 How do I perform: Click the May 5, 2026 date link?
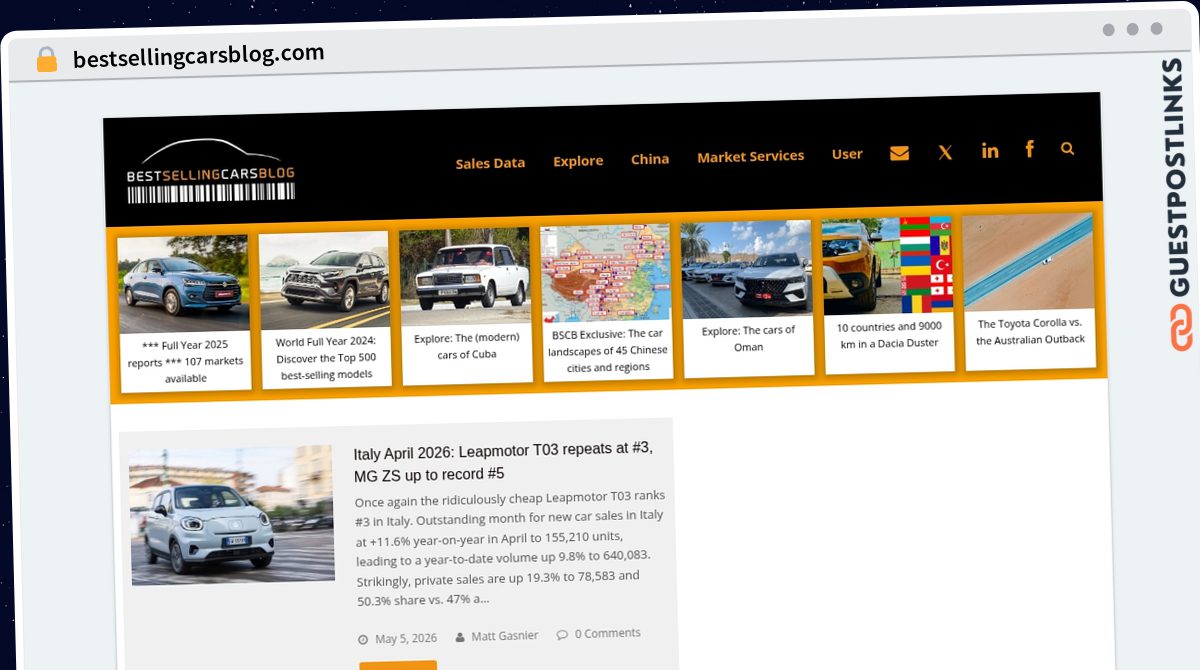[406, 638]
